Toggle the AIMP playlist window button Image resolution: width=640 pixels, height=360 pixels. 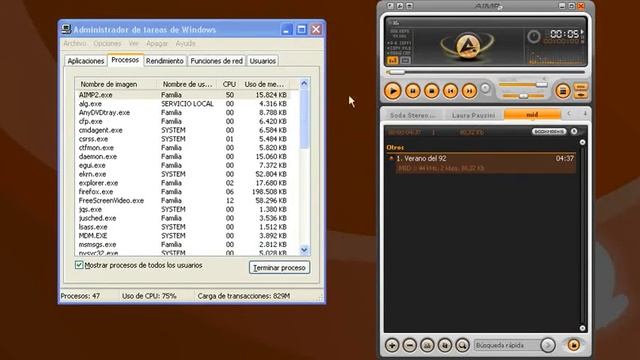tap(562, 91)
